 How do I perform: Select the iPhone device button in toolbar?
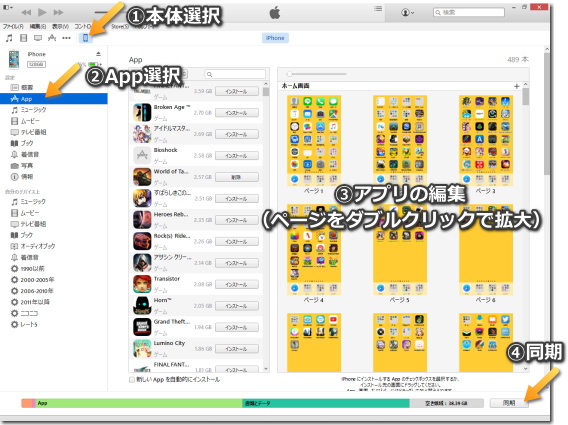tap(85, 38)
